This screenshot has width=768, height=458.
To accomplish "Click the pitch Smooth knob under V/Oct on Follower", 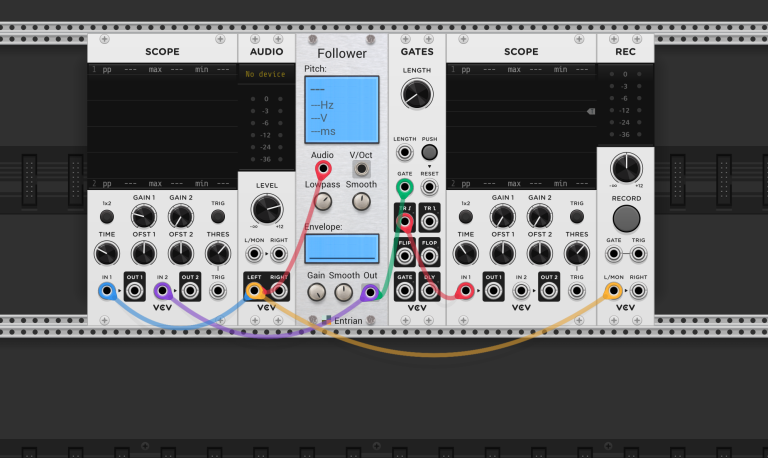I will pos(361,202).
